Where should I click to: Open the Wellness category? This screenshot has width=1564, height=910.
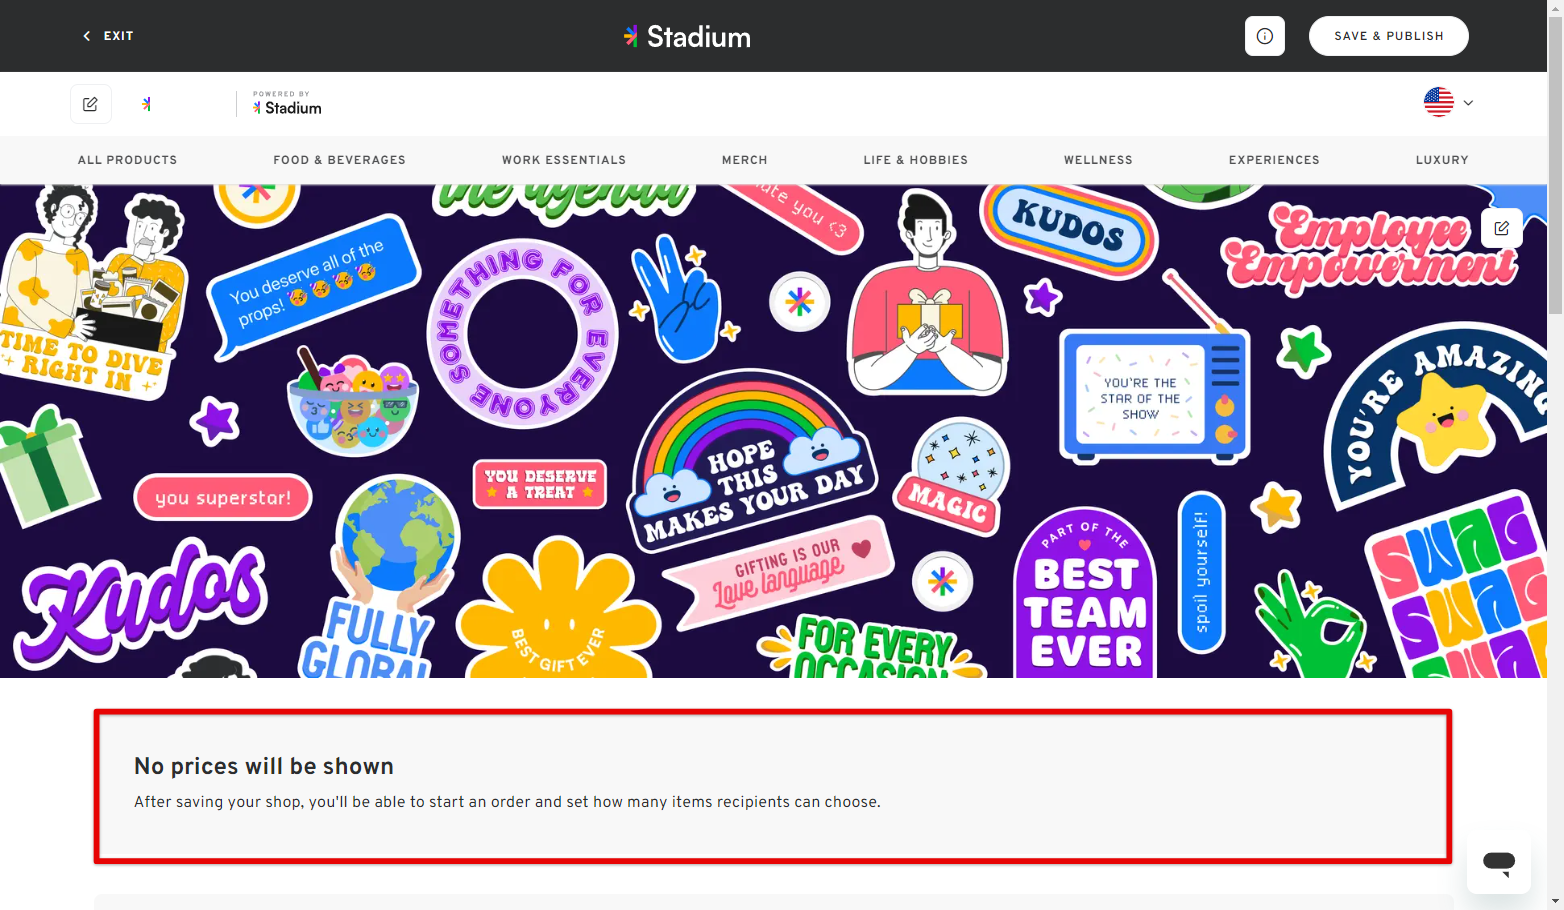click(1098, 160)
